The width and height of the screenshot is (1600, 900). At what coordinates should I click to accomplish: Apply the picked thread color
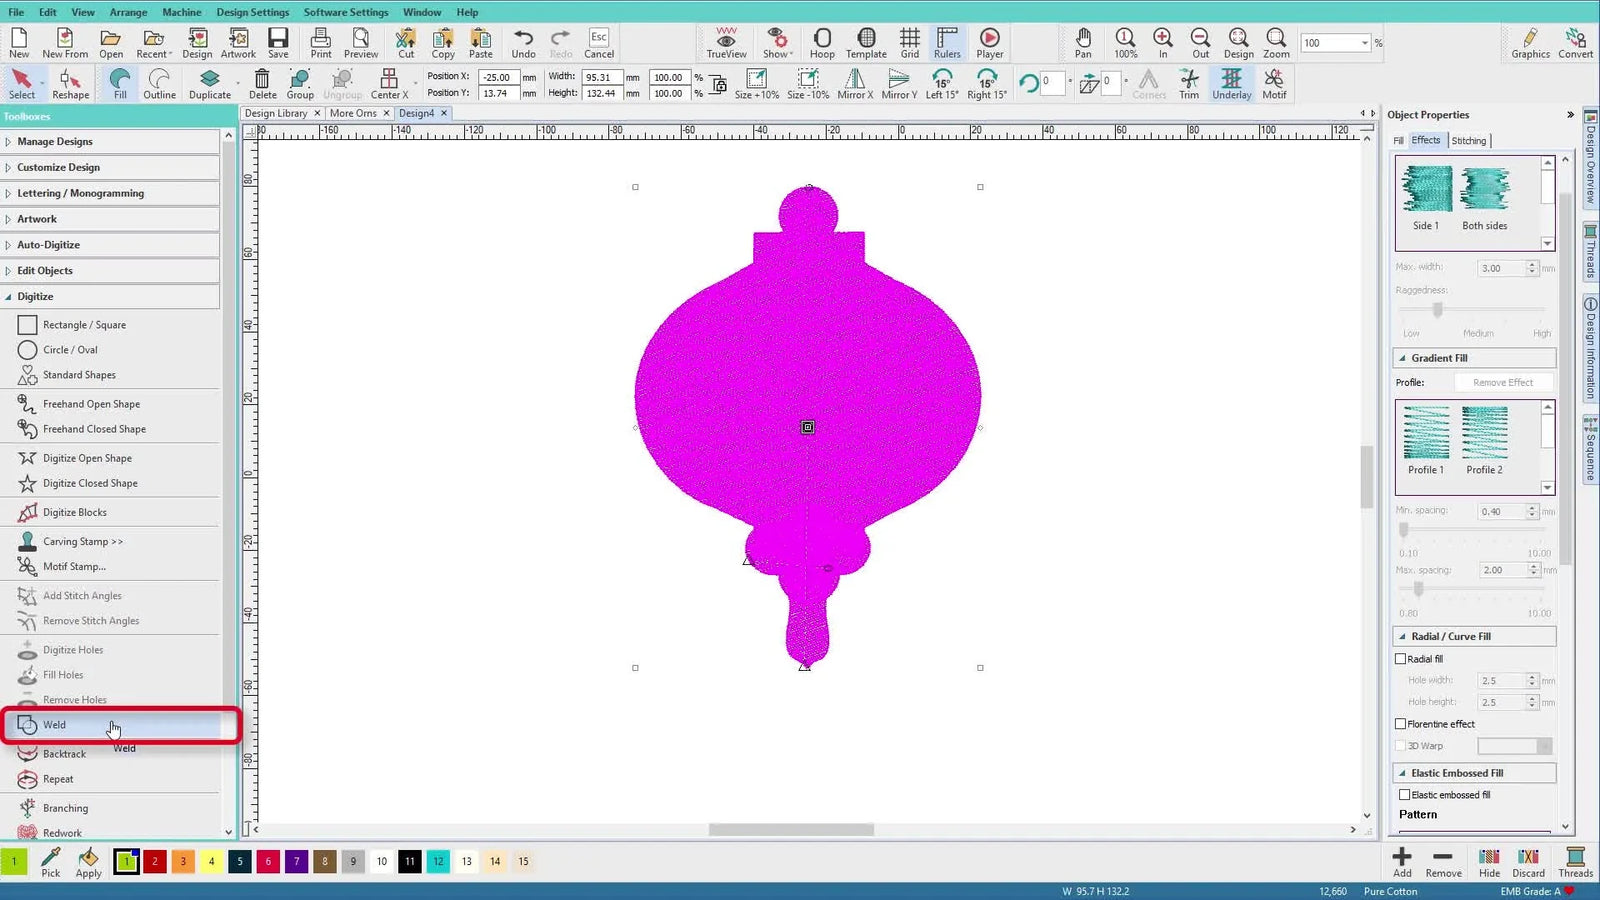click(88, 861)
